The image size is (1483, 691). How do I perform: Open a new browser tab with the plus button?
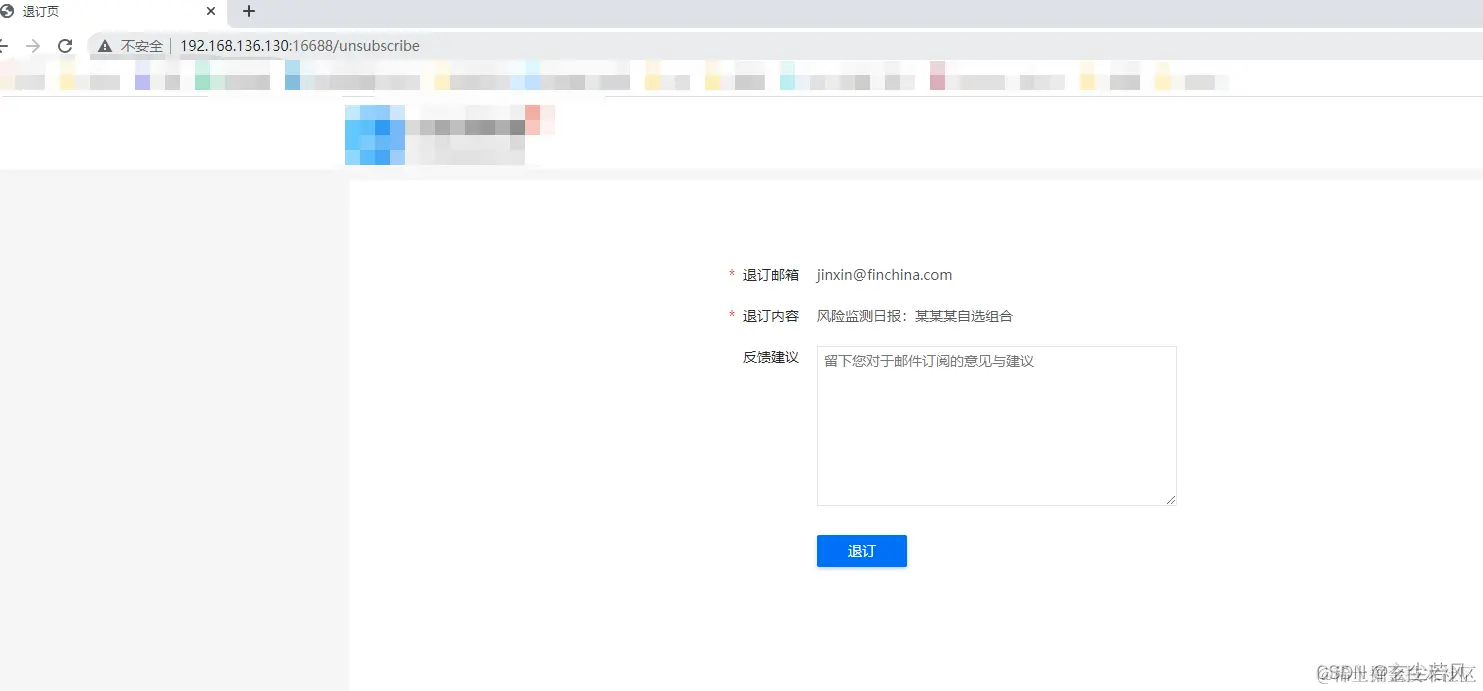point(247,12)
